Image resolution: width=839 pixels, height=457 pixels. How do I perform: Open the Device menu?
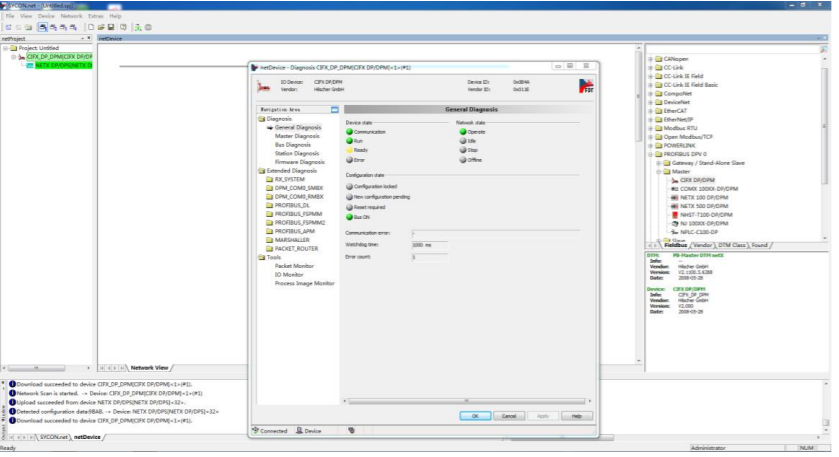46,17
